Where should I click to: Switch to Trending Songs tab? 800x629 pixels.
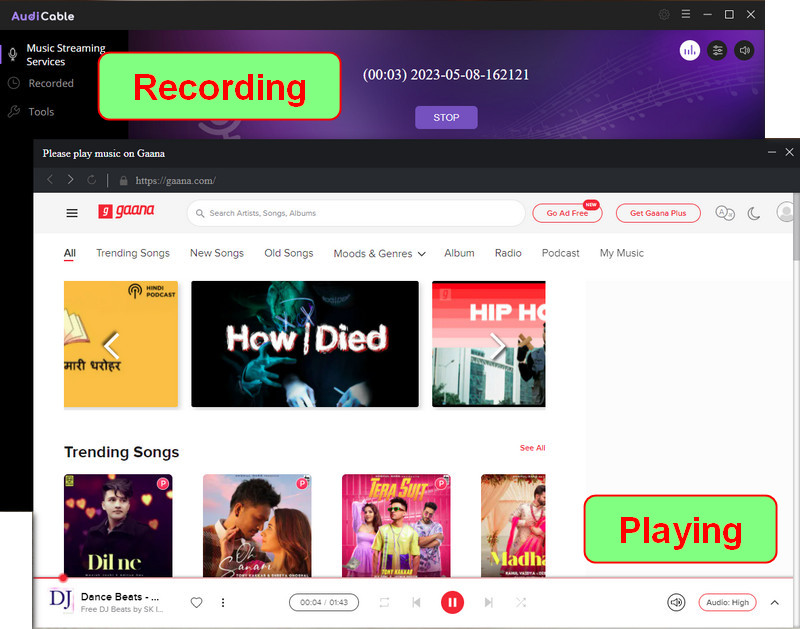[133, 253]
